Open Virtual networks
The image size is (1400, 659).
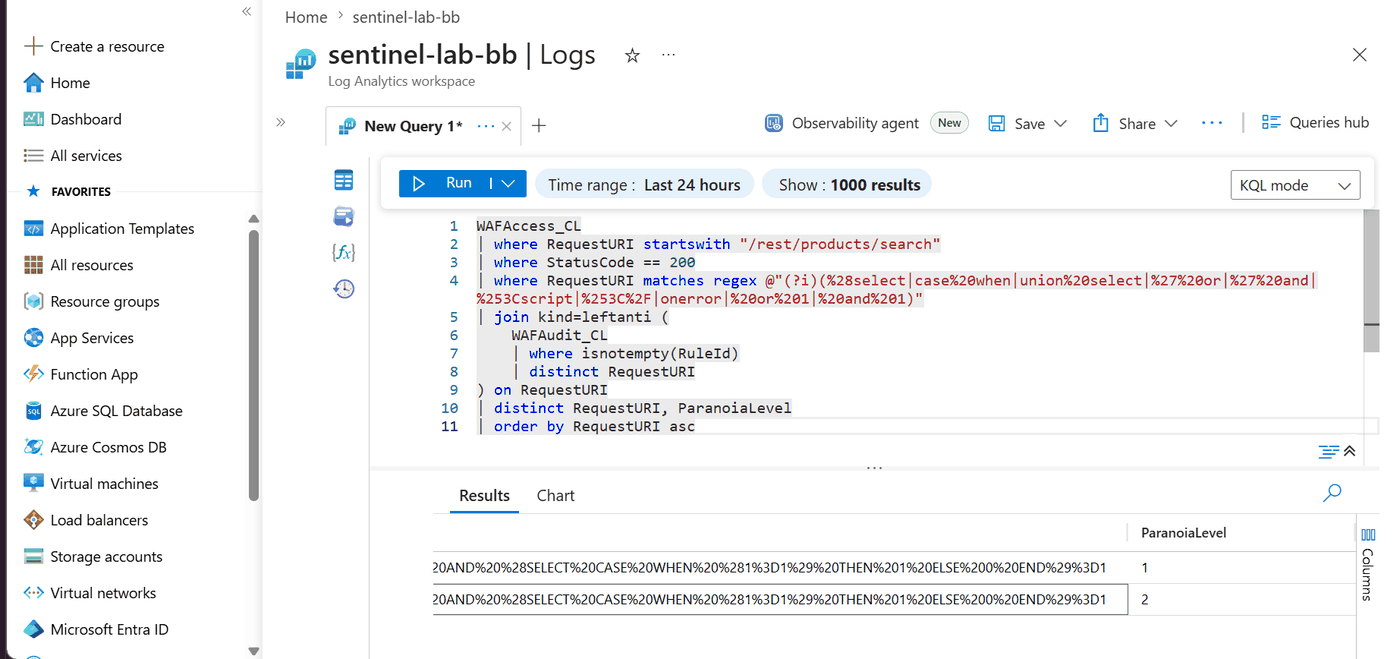[x=103, y=593]
